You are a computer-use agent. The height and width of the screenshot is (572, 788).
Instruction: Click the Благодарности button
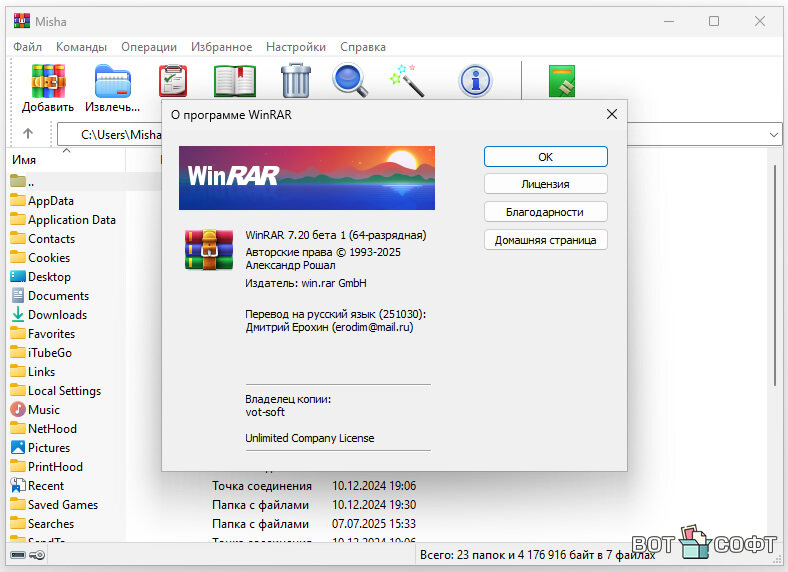point(545,212)
